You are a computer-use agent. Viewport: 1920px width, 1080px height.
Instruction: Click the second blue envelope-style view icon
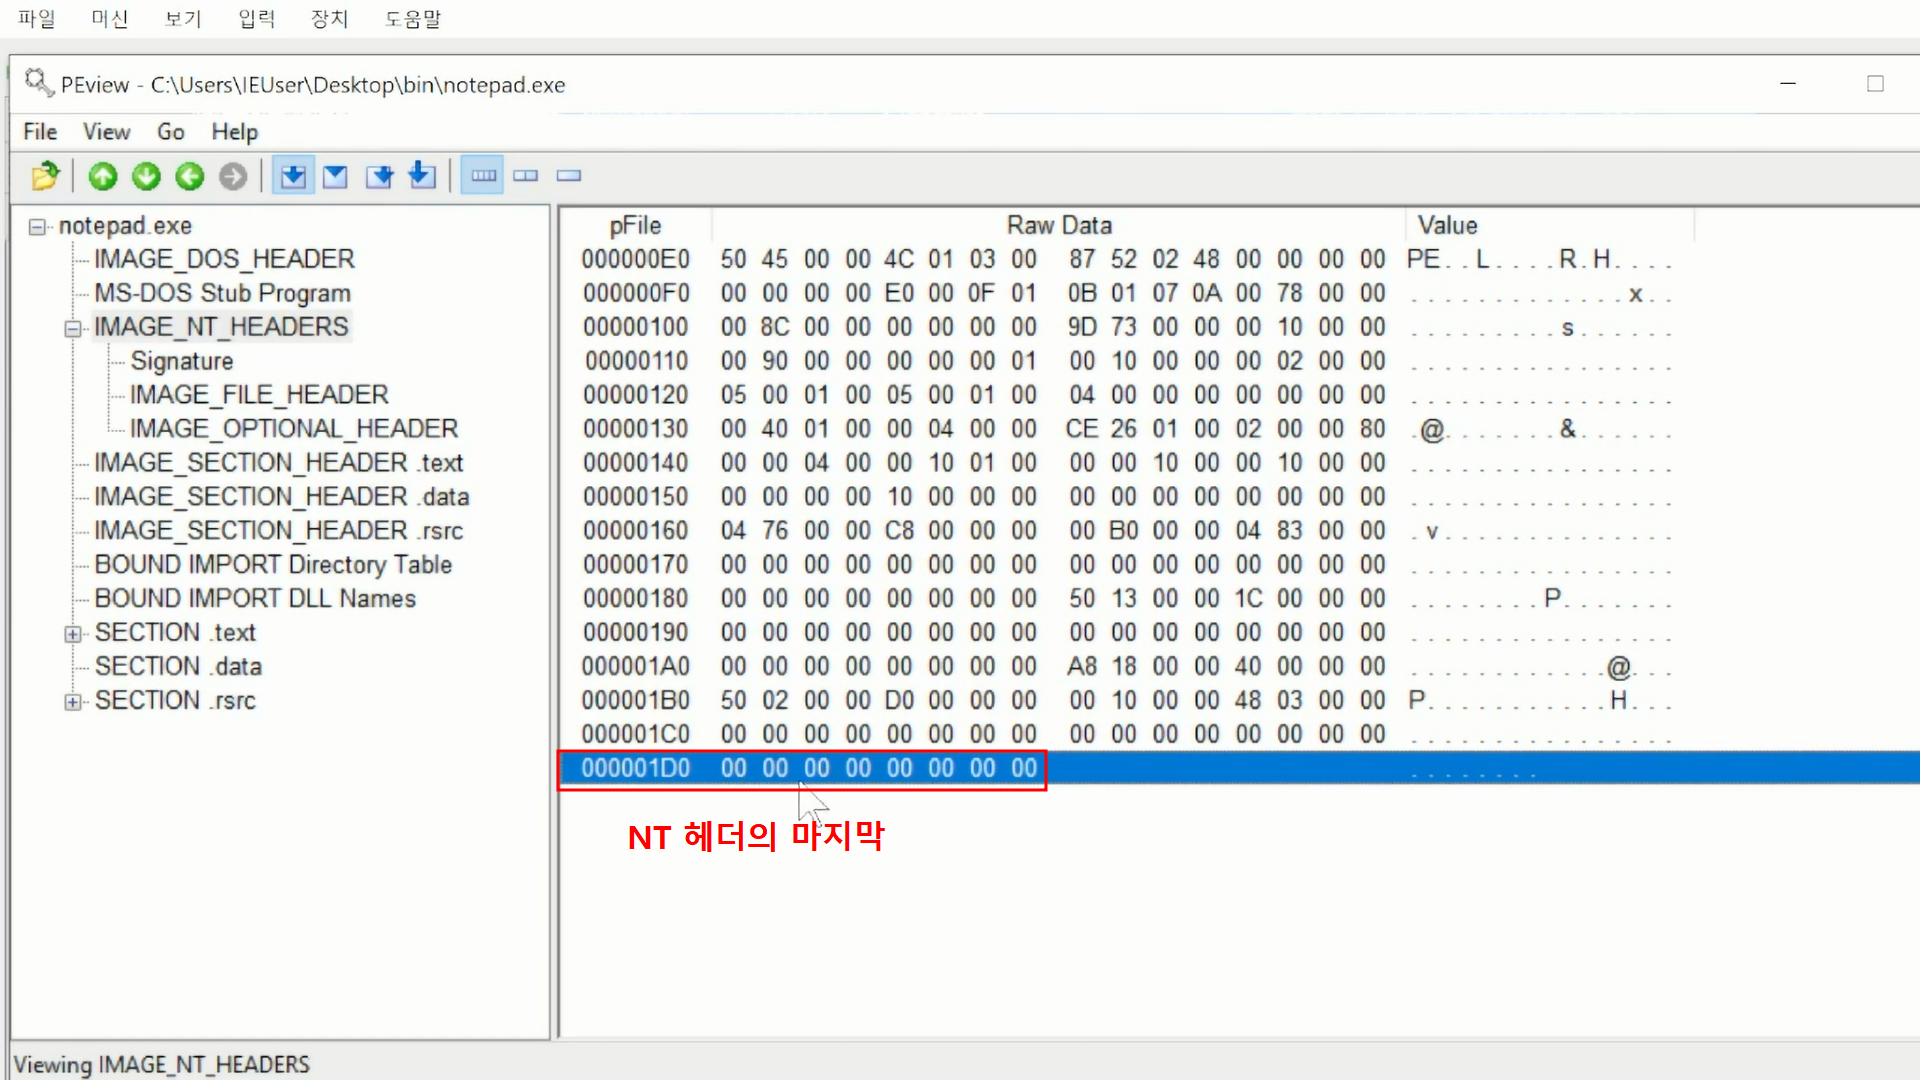pyautogui.click(x=335, y=176)
